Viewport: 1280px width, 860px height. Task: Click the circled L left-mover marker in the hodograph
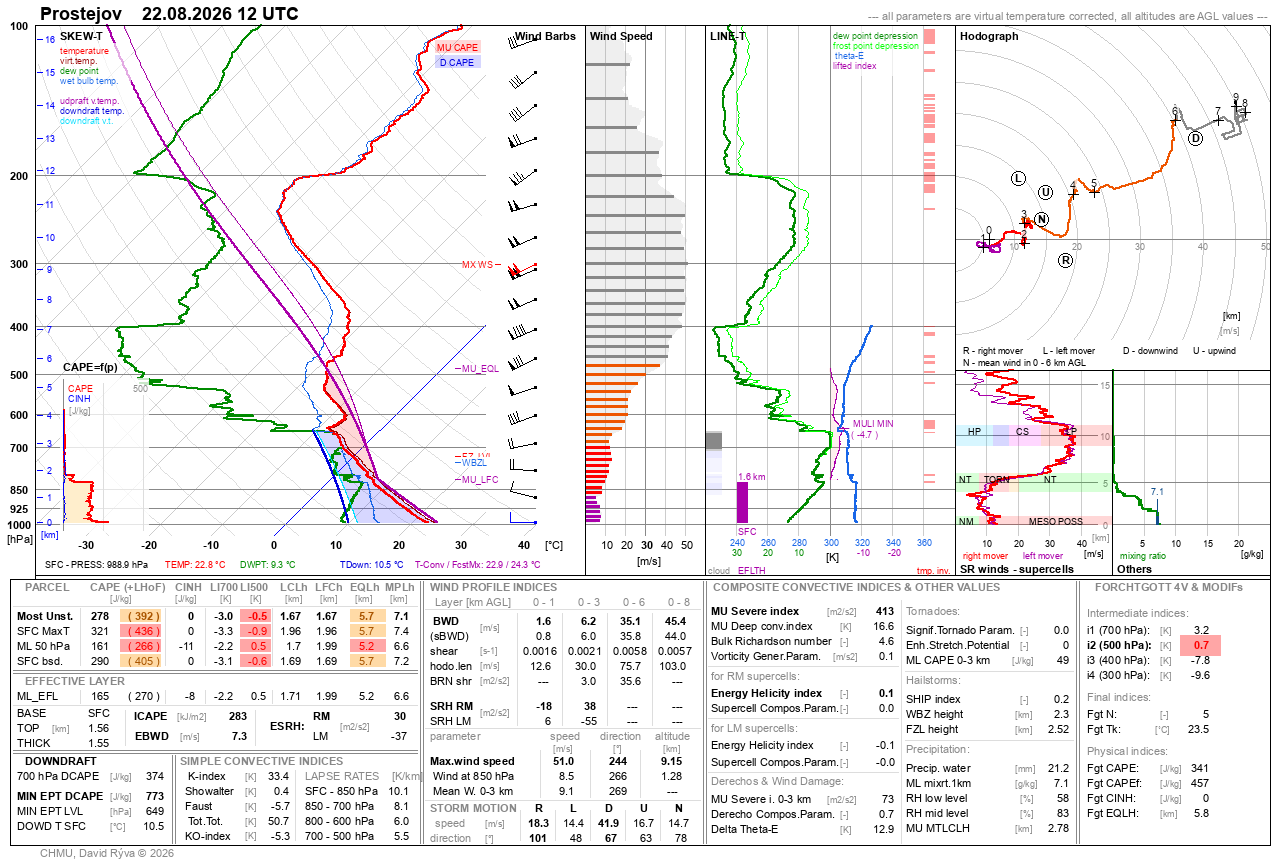pos(1018,179)
